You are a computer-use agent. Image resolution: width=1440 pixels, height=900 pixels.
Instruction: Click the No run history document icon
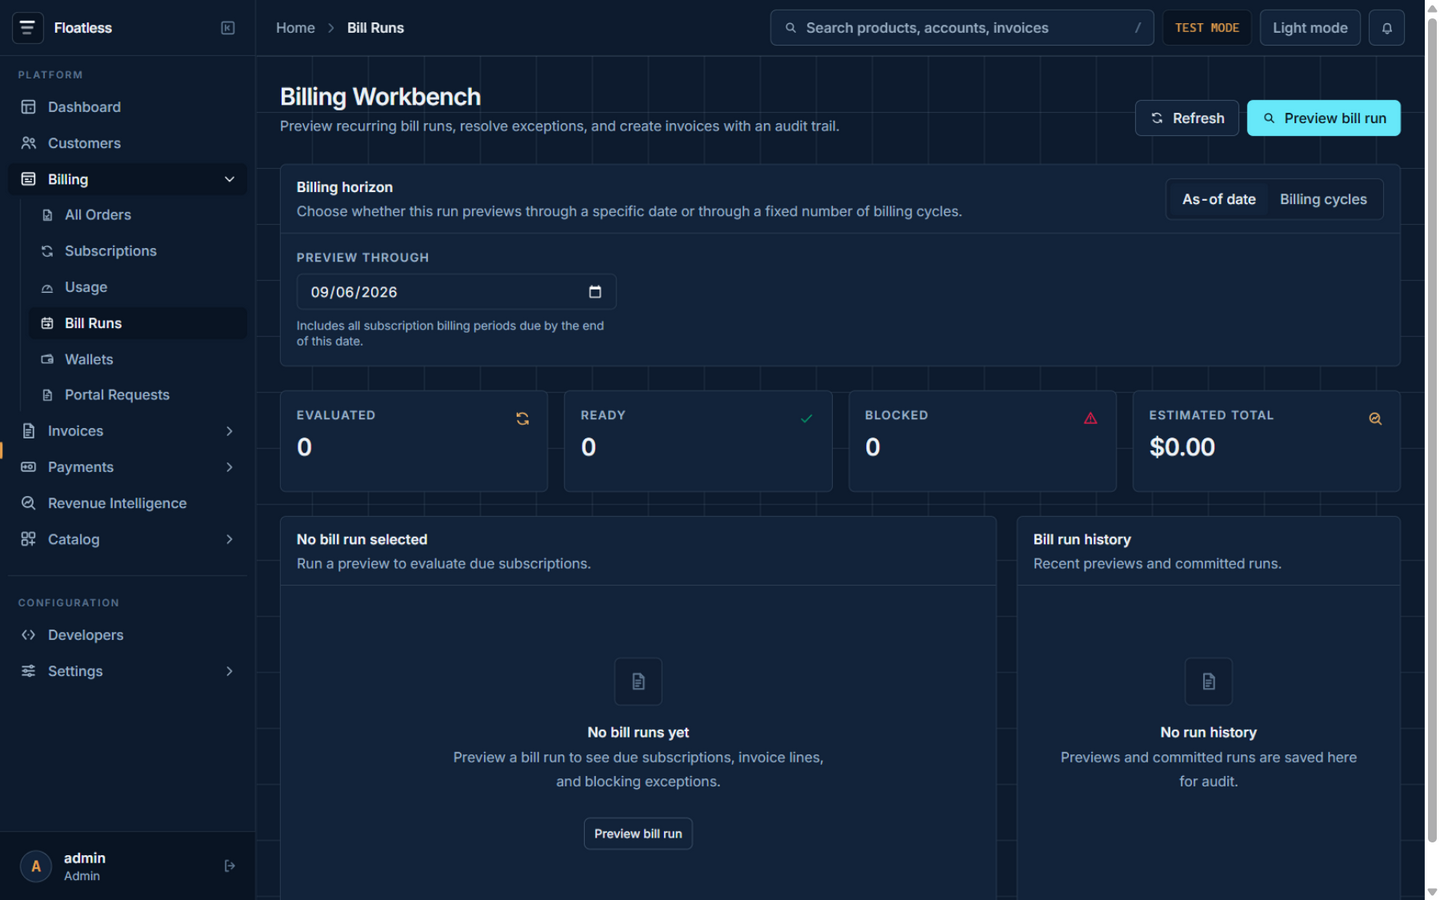click(1208, 682)
